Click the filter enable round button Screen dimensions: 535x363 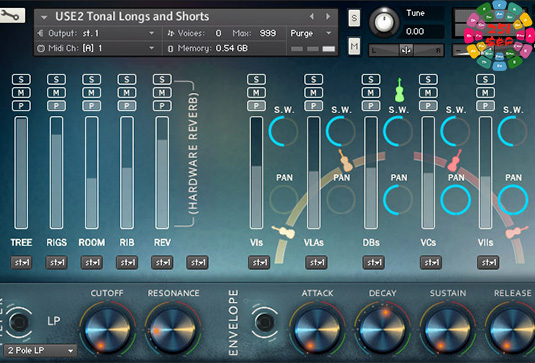(x=19, y=322)
